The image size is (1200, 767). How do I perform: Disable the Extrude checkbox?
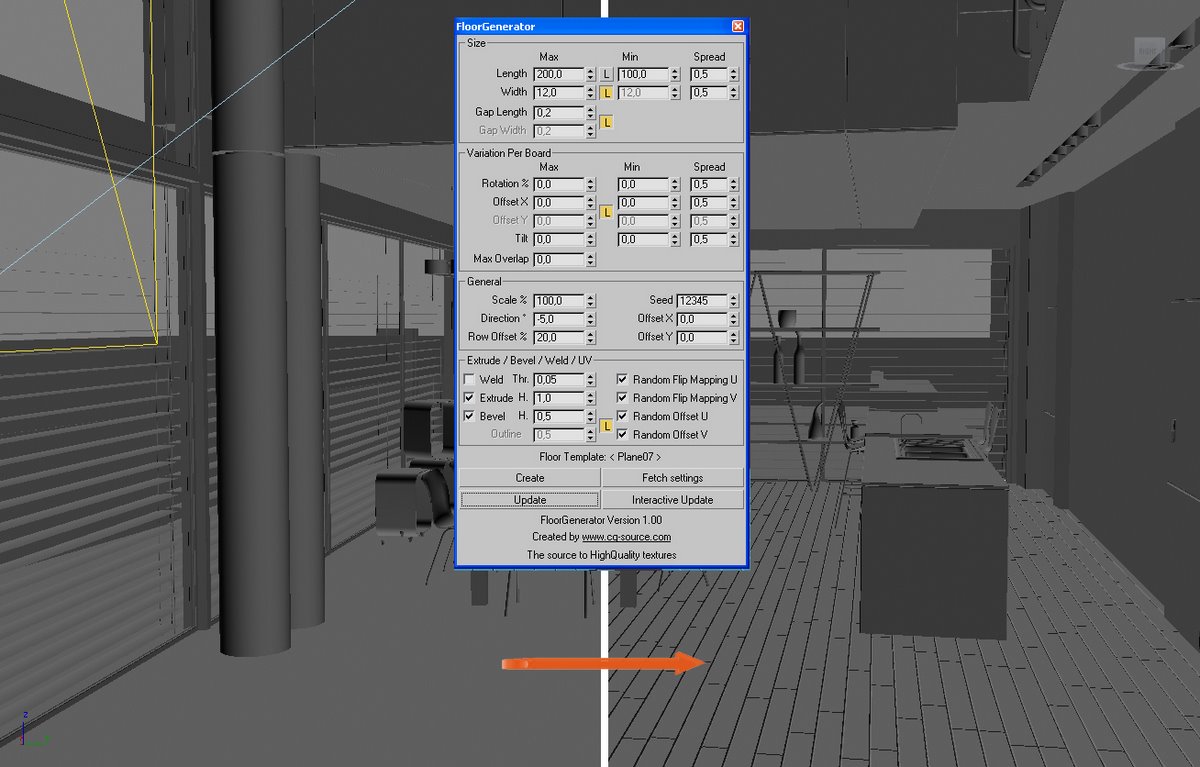point(470,398)
